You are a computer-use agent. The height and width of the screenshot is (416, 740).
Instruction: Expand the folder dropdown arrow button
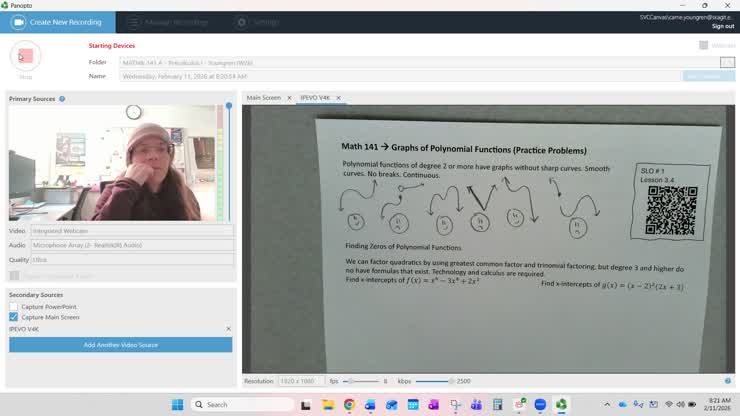pos(727,62)
